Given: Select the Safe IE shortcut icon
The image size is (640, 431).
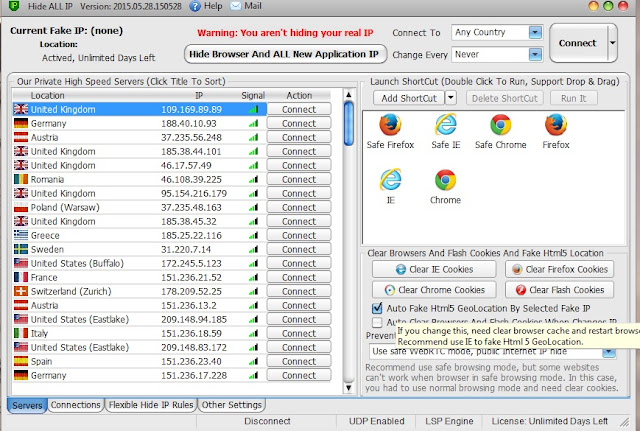Looking at the screenshot, I should pyautogui.click(x=445, y=125).
